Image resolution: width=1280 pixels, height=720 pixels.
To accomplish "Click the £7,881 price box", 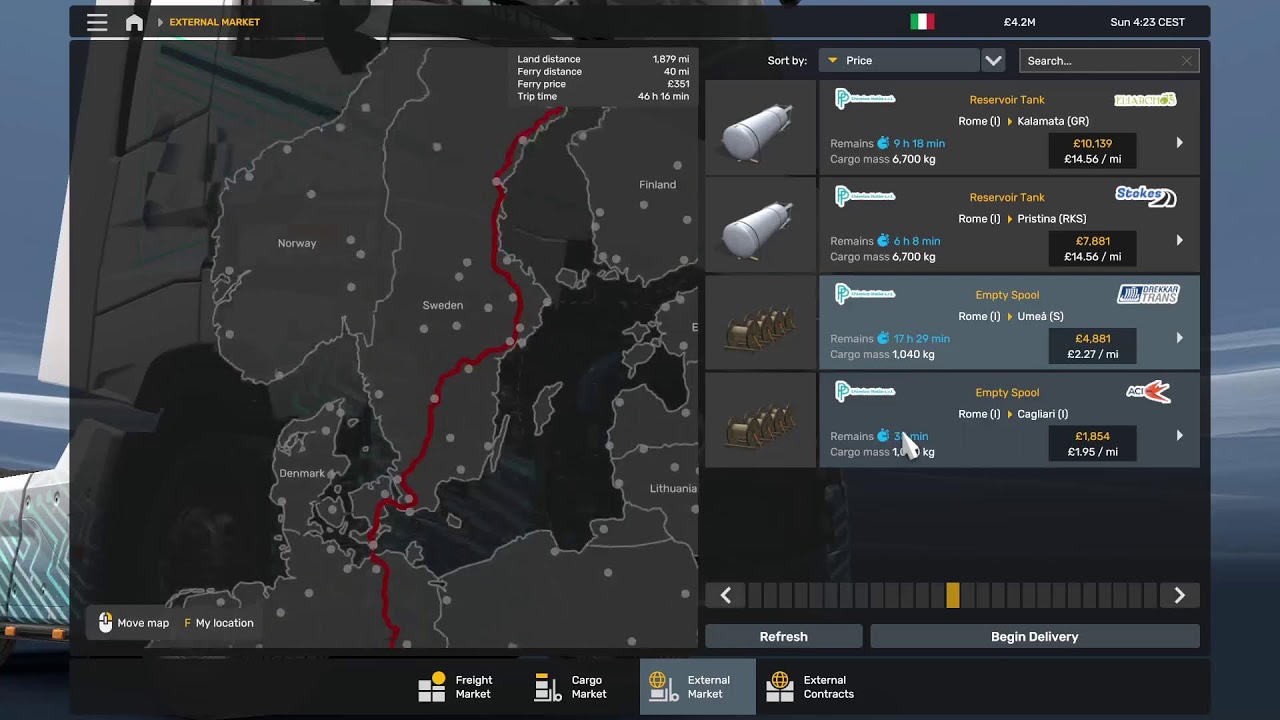I will point(1092,248).
